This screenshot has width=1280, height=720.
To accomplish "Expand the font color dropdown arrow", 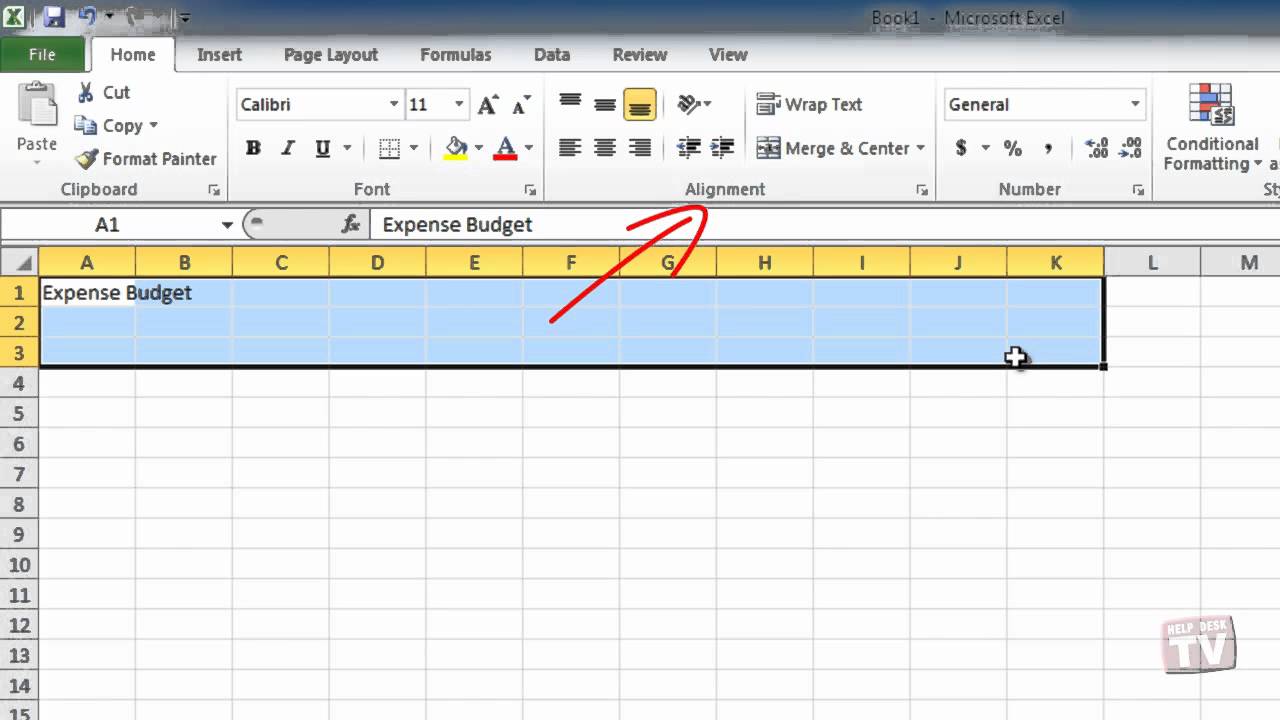I will pos(528,148).
